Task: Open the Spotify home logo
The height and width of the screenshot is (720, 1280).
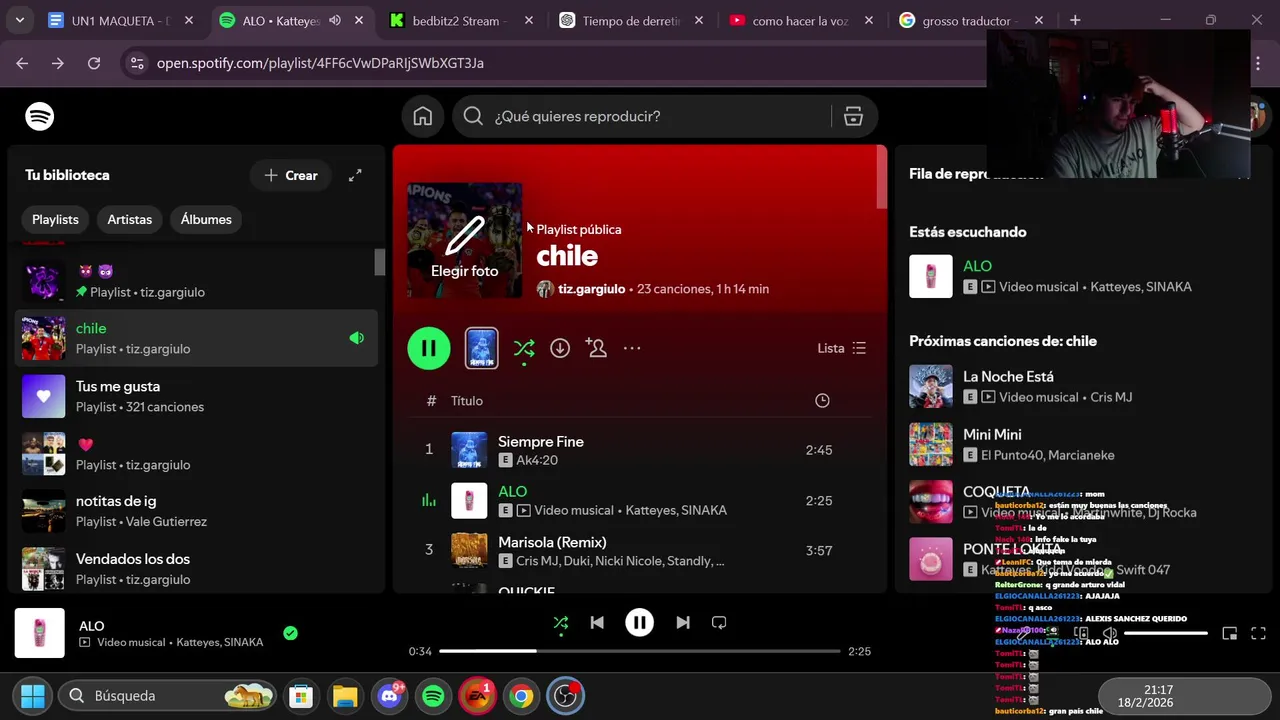Action: pos(40,116)
